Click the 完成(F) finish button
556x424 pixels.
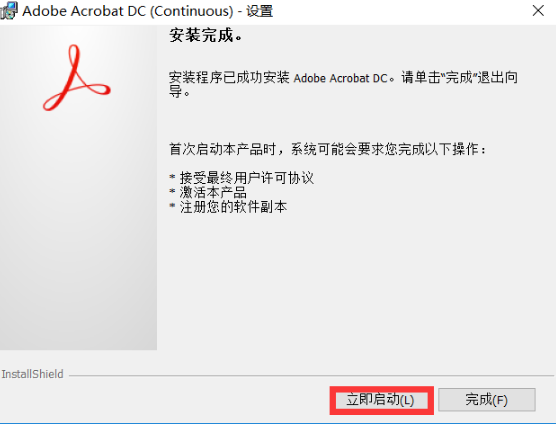[x=486, y=400]
